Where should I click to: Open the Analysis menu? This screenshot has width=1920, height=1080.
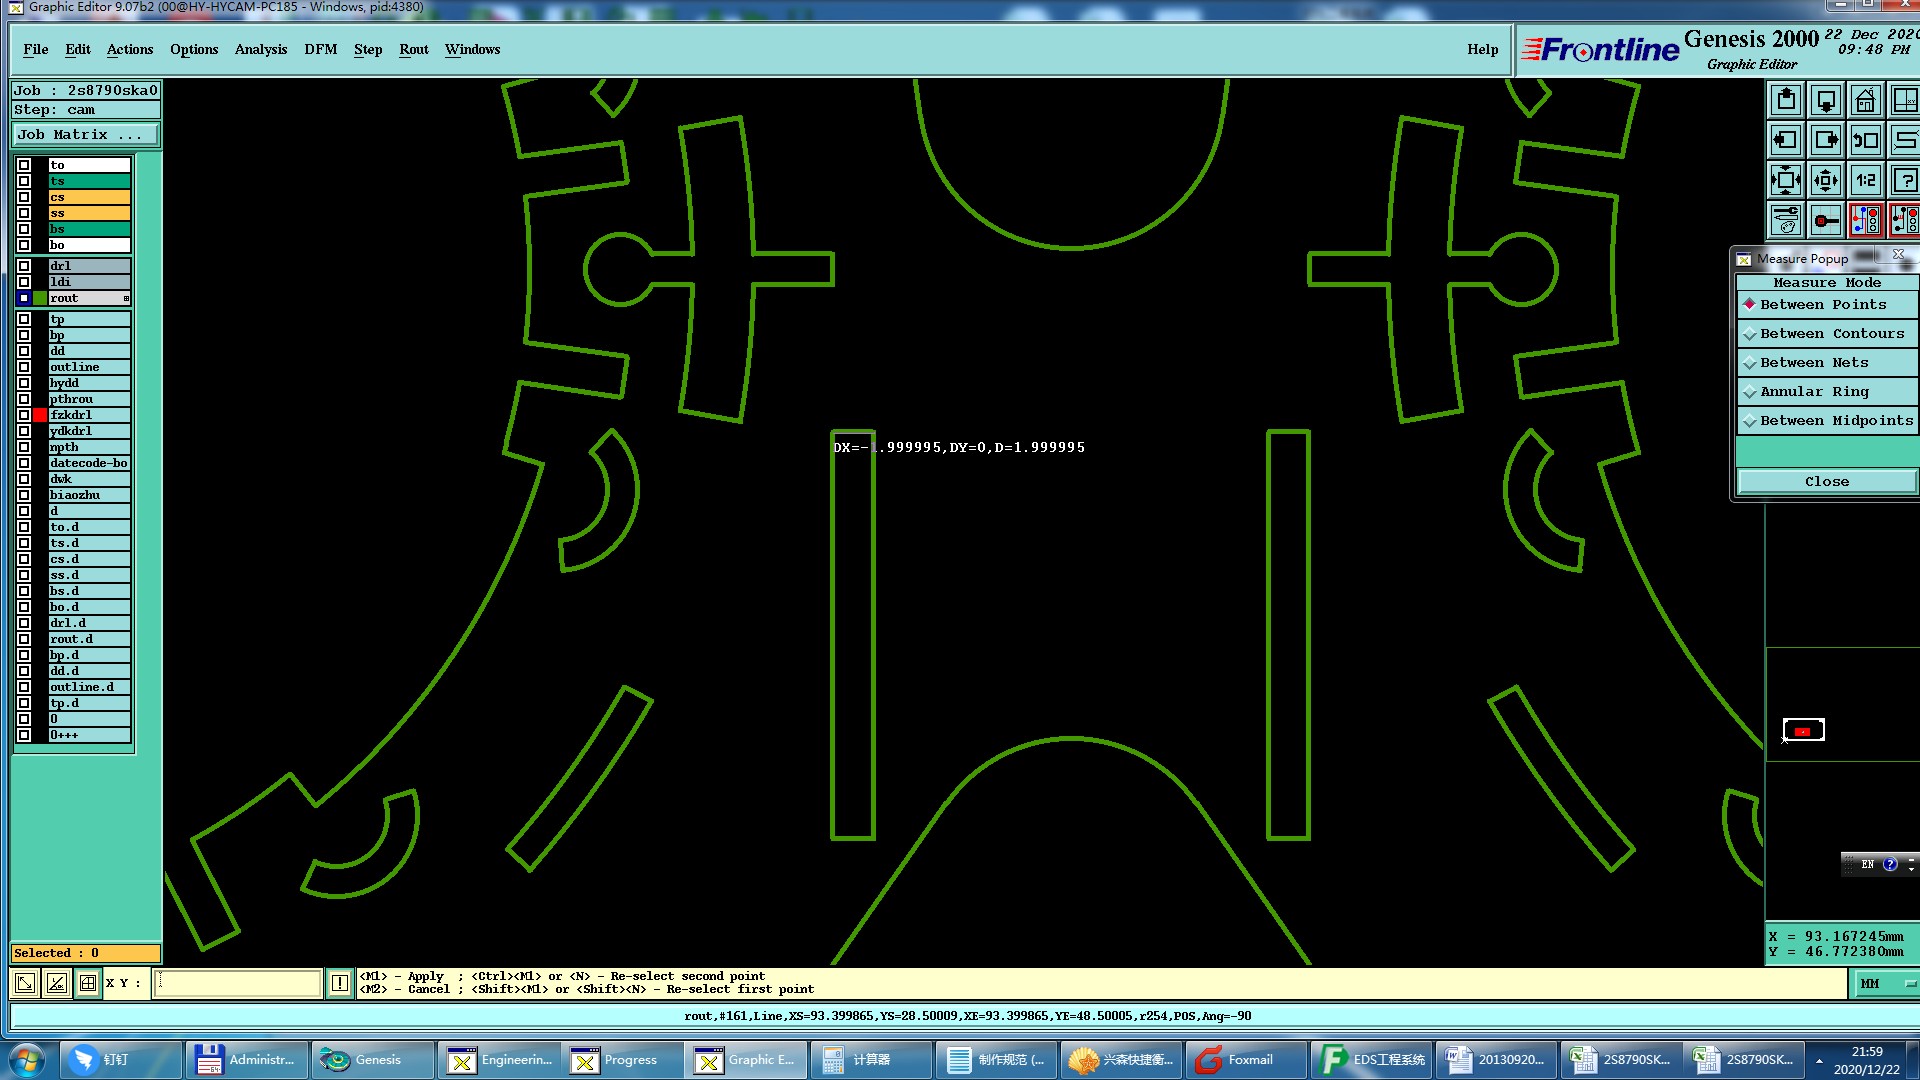pyautogui.click(x=260, y=49)
